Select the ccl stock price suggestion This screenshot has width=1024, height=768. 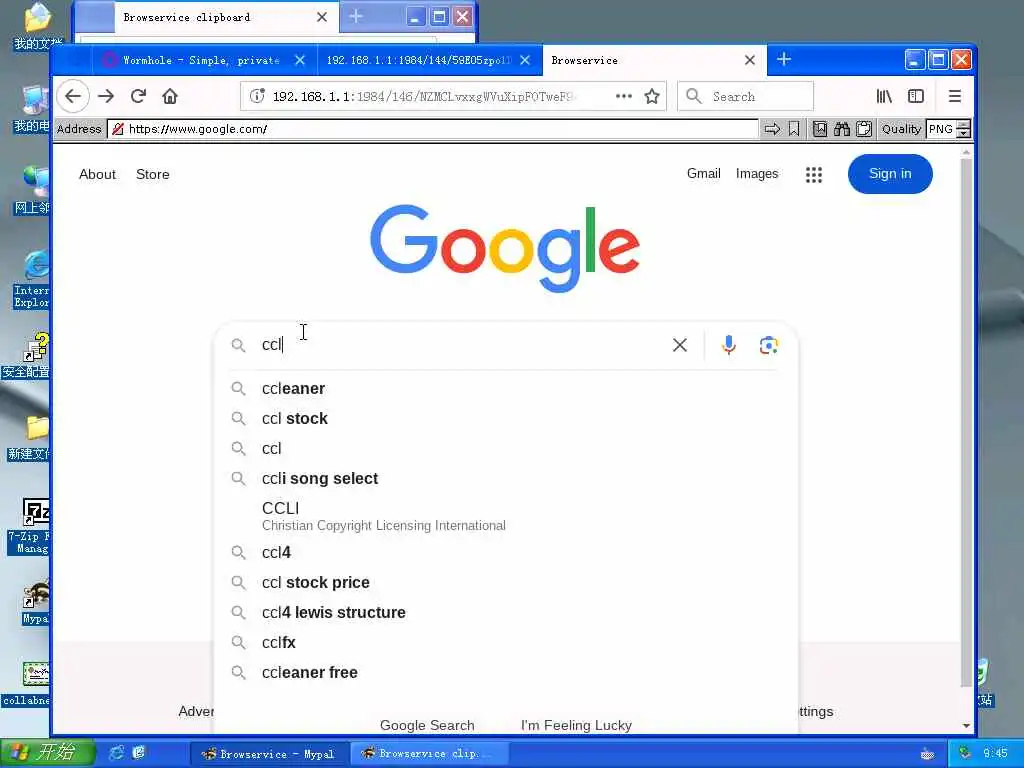click(x=506, y=583)
